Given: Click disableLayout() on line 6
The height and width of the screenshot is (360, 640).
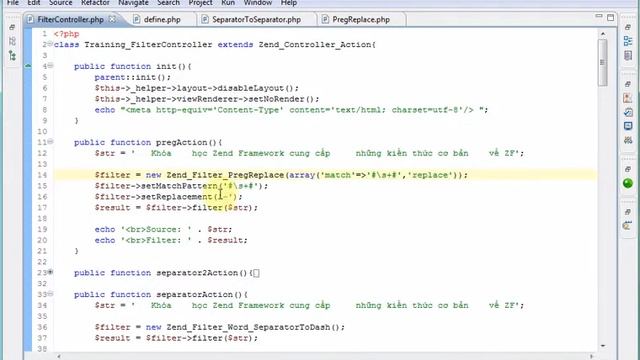Looking at the screenshot, I should (255, 88).
